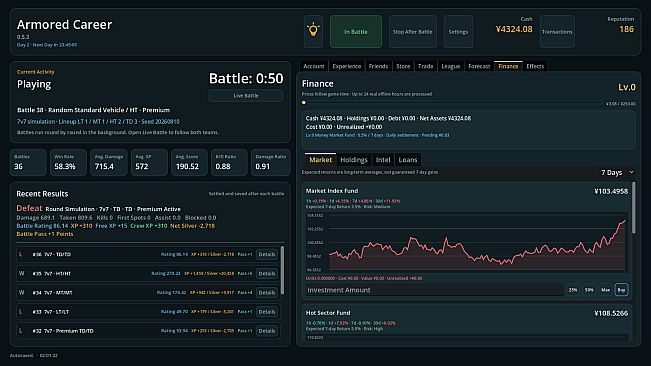Select the Finance tab

point(508,66)
